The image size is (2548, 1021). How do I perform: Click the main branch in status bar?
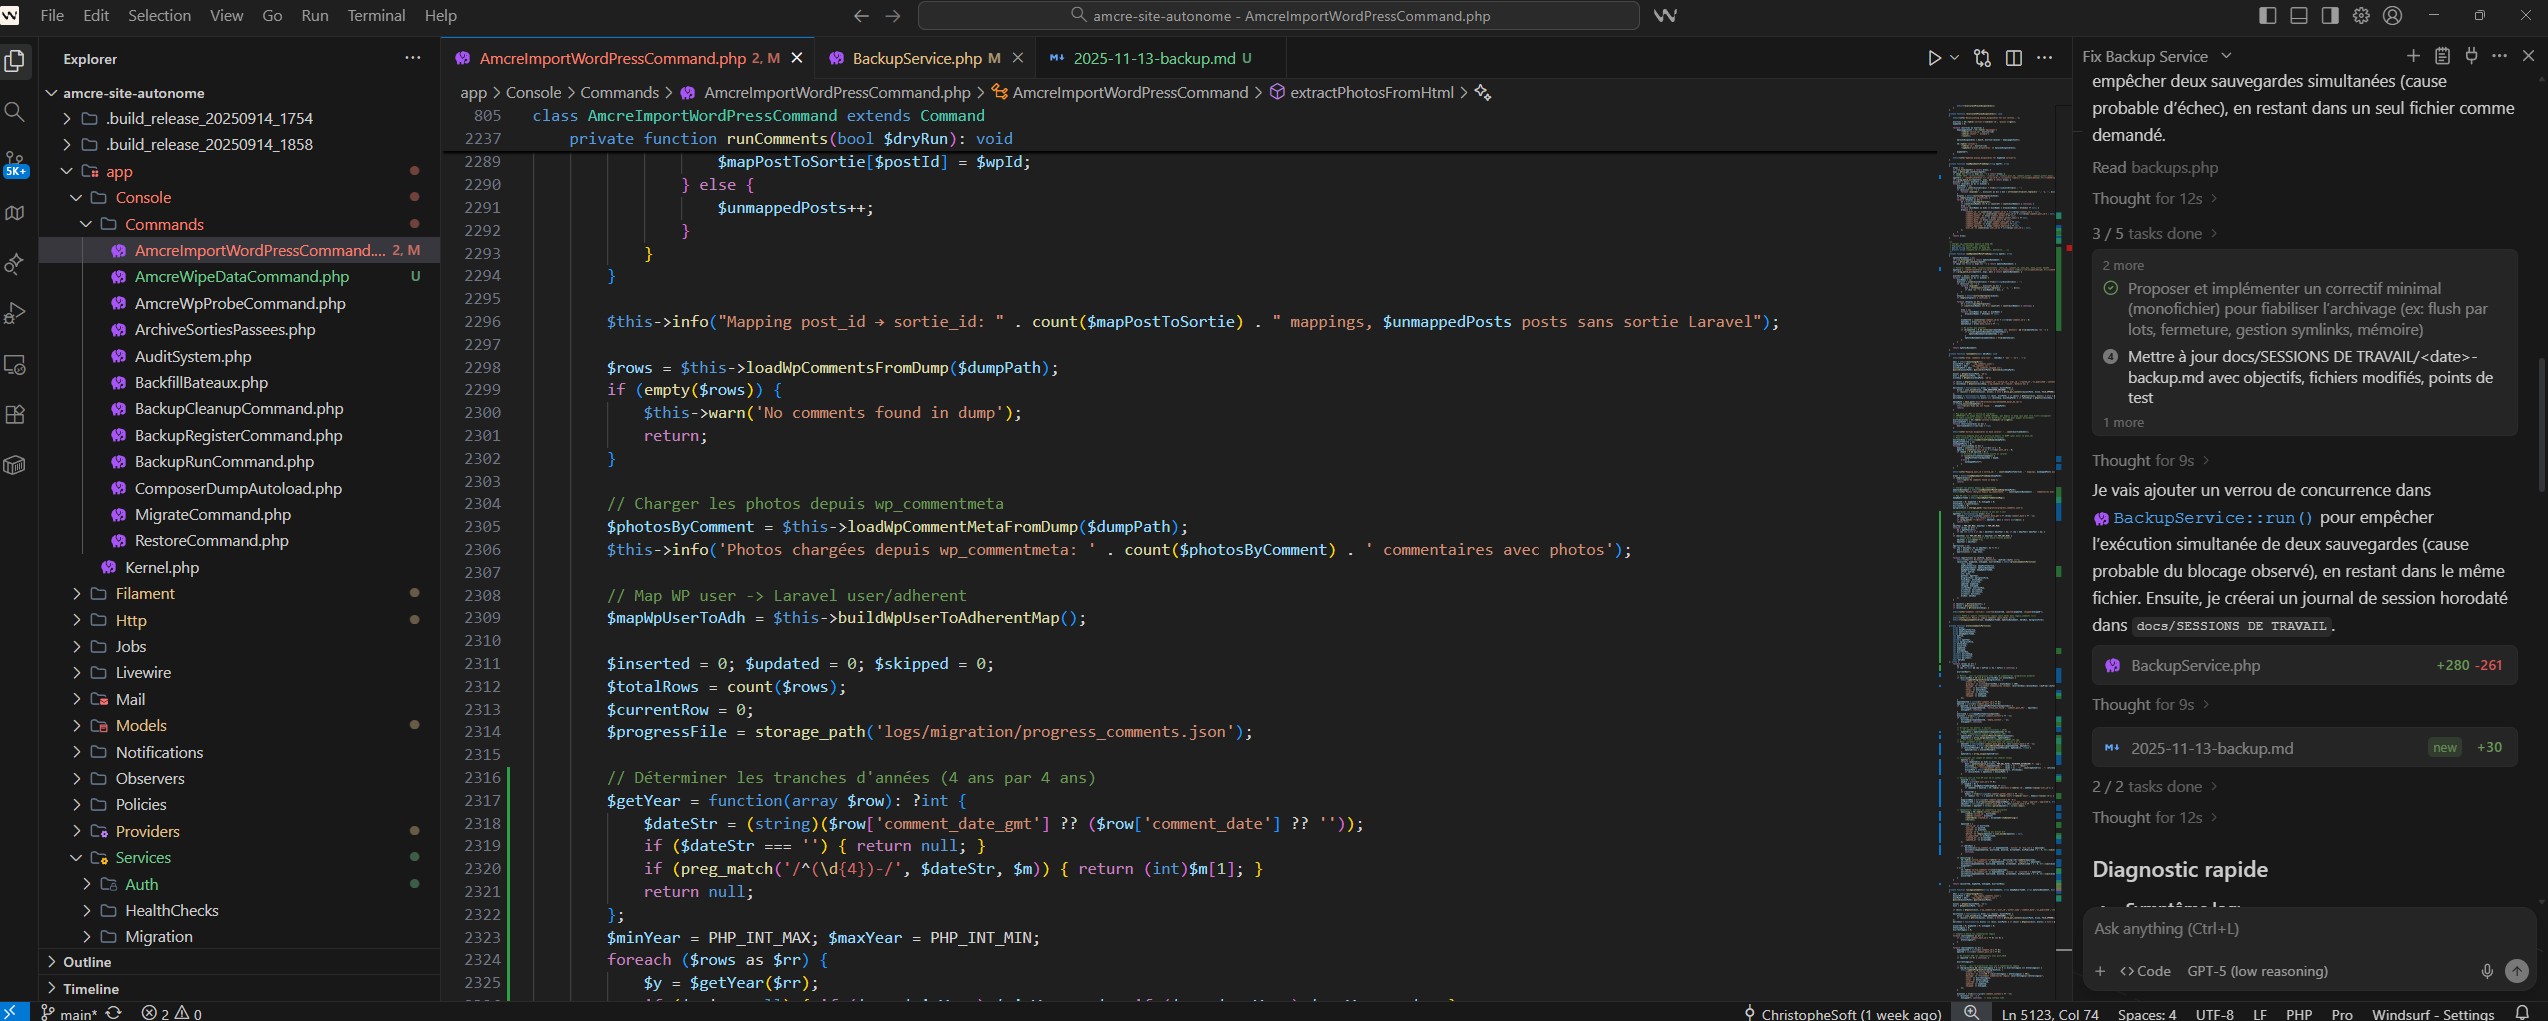coord(70,1013)
